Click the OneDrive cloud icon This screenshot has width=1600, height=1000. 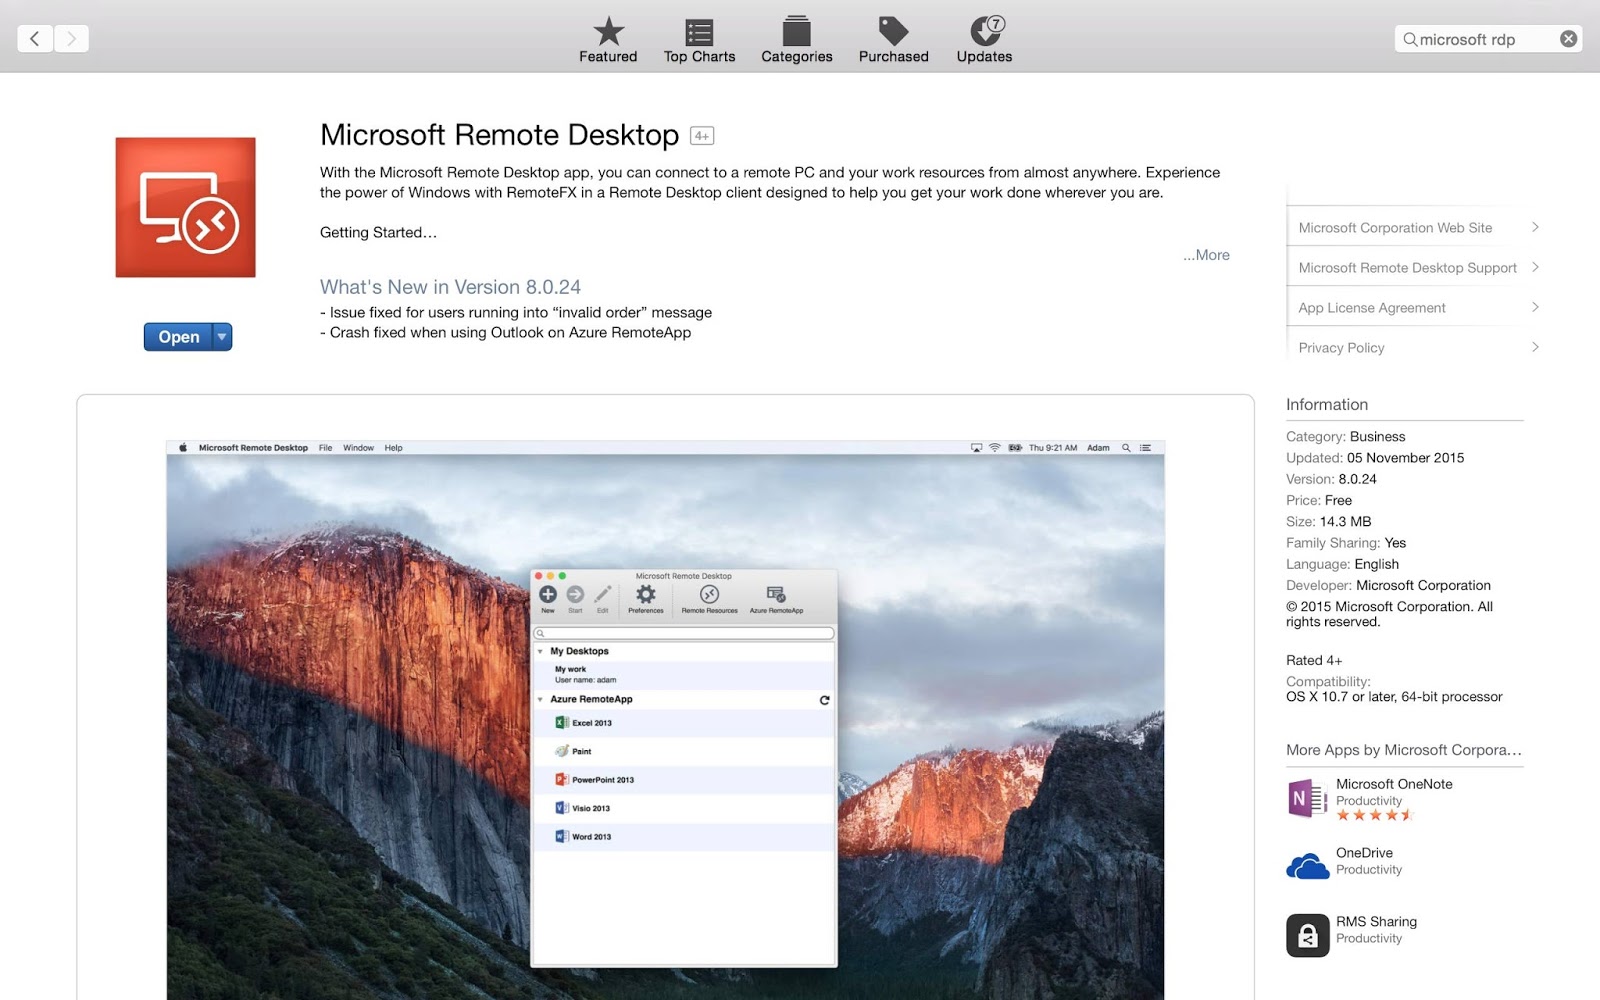pyautogui.click(x=1307, y=866)
